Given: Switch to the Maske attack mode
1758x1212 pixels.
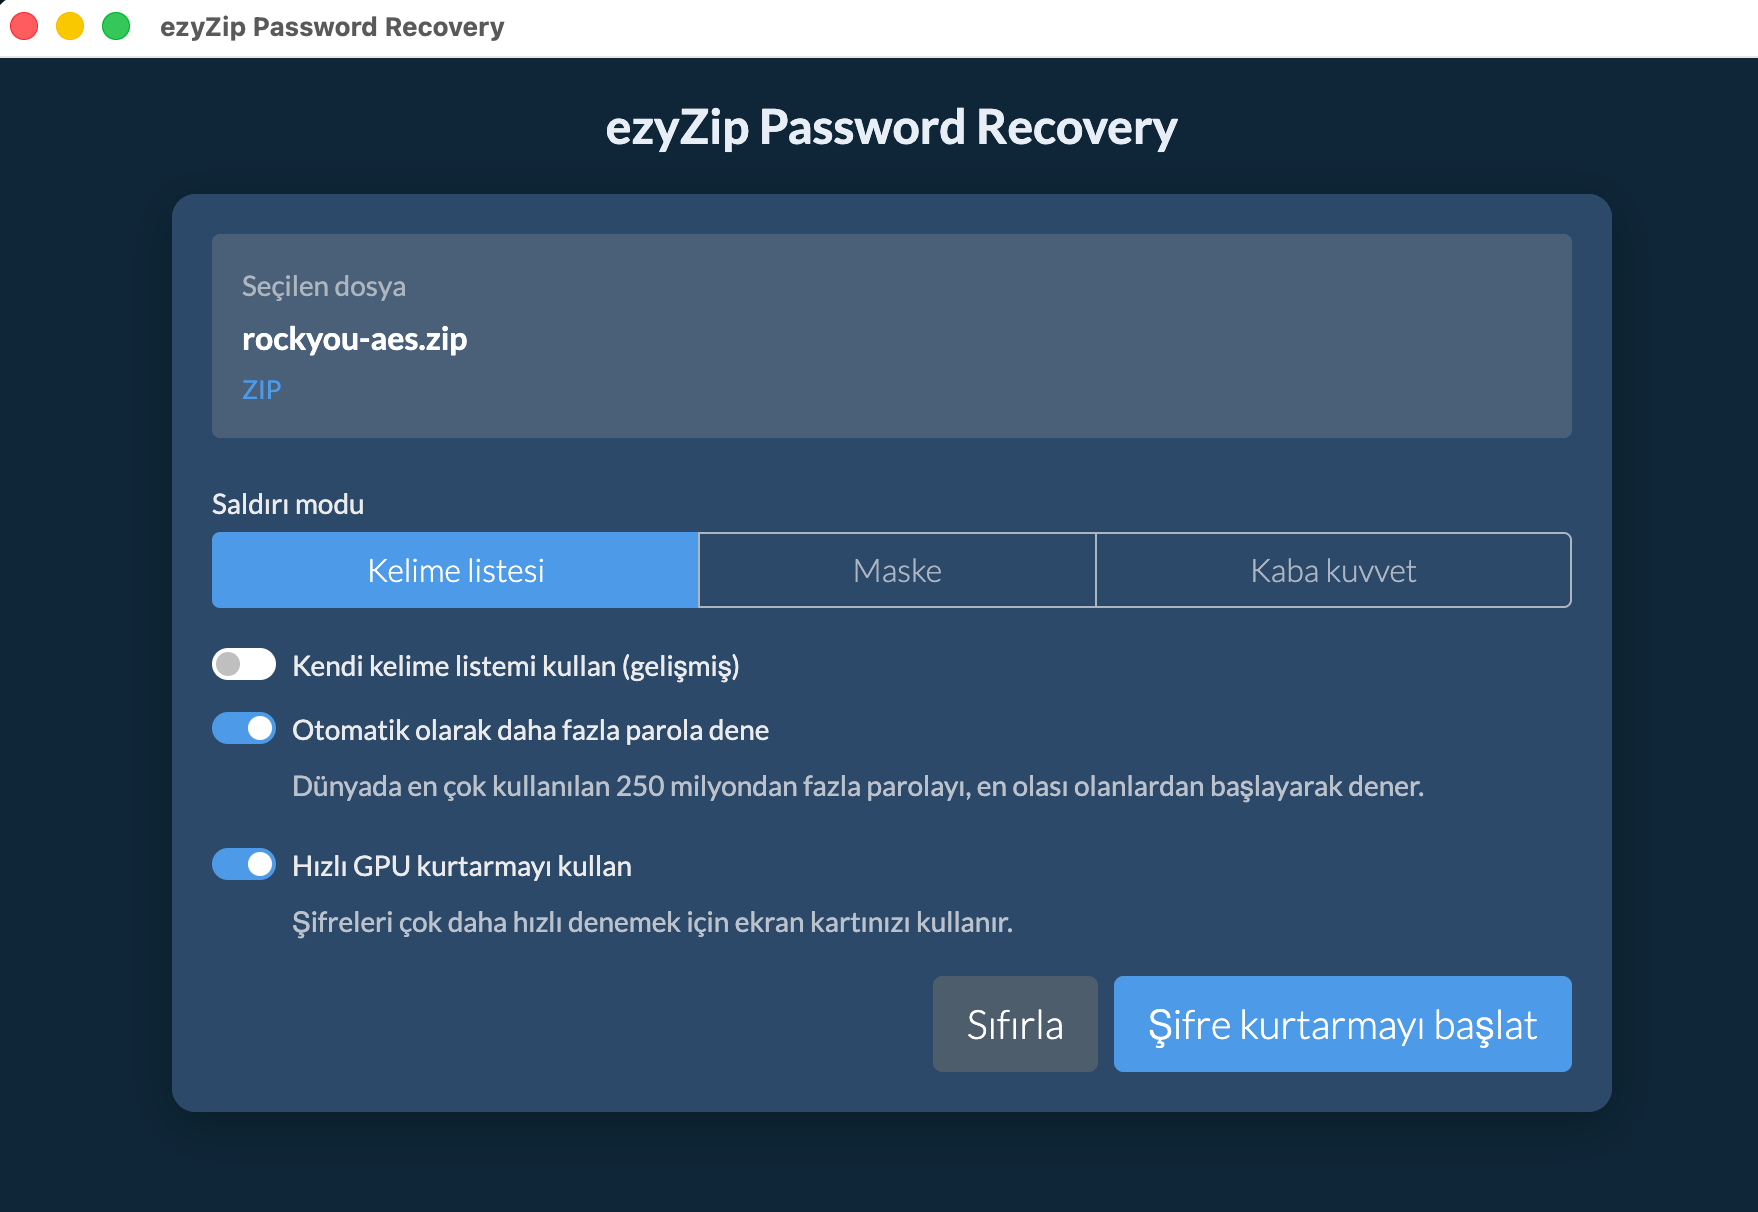Looking at the screenshot, I should [x=897, y=570].
